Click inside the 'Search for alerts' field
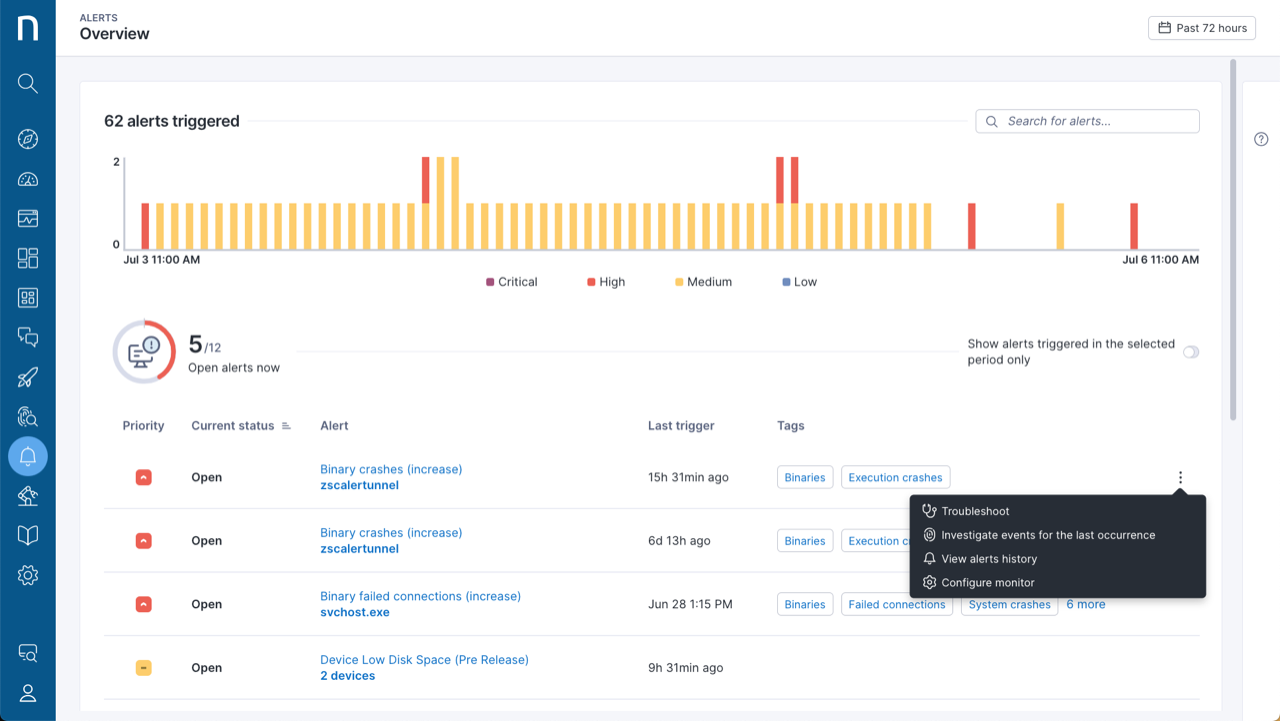 coord(1087,120)
